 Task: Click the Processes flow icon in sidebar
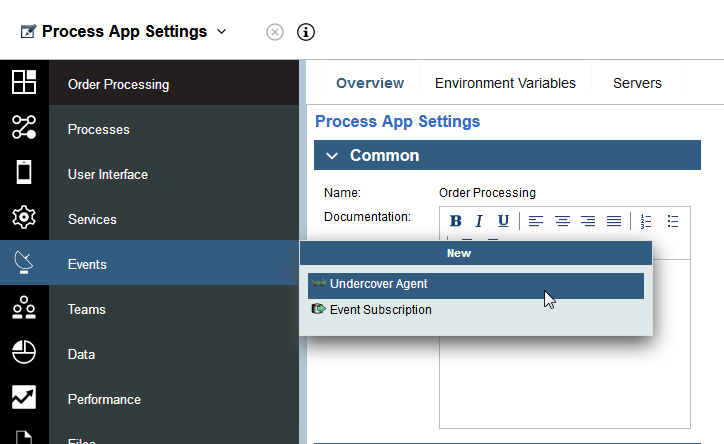tap(24, 128)
